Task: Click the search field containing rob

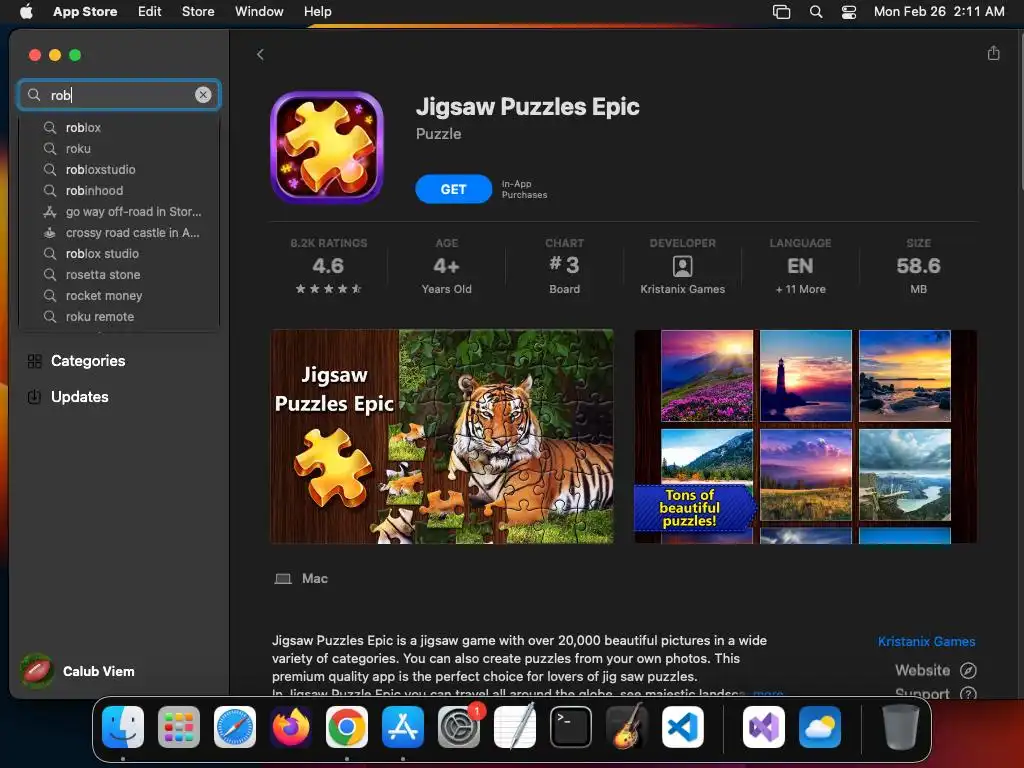Action: click(119, 95)
